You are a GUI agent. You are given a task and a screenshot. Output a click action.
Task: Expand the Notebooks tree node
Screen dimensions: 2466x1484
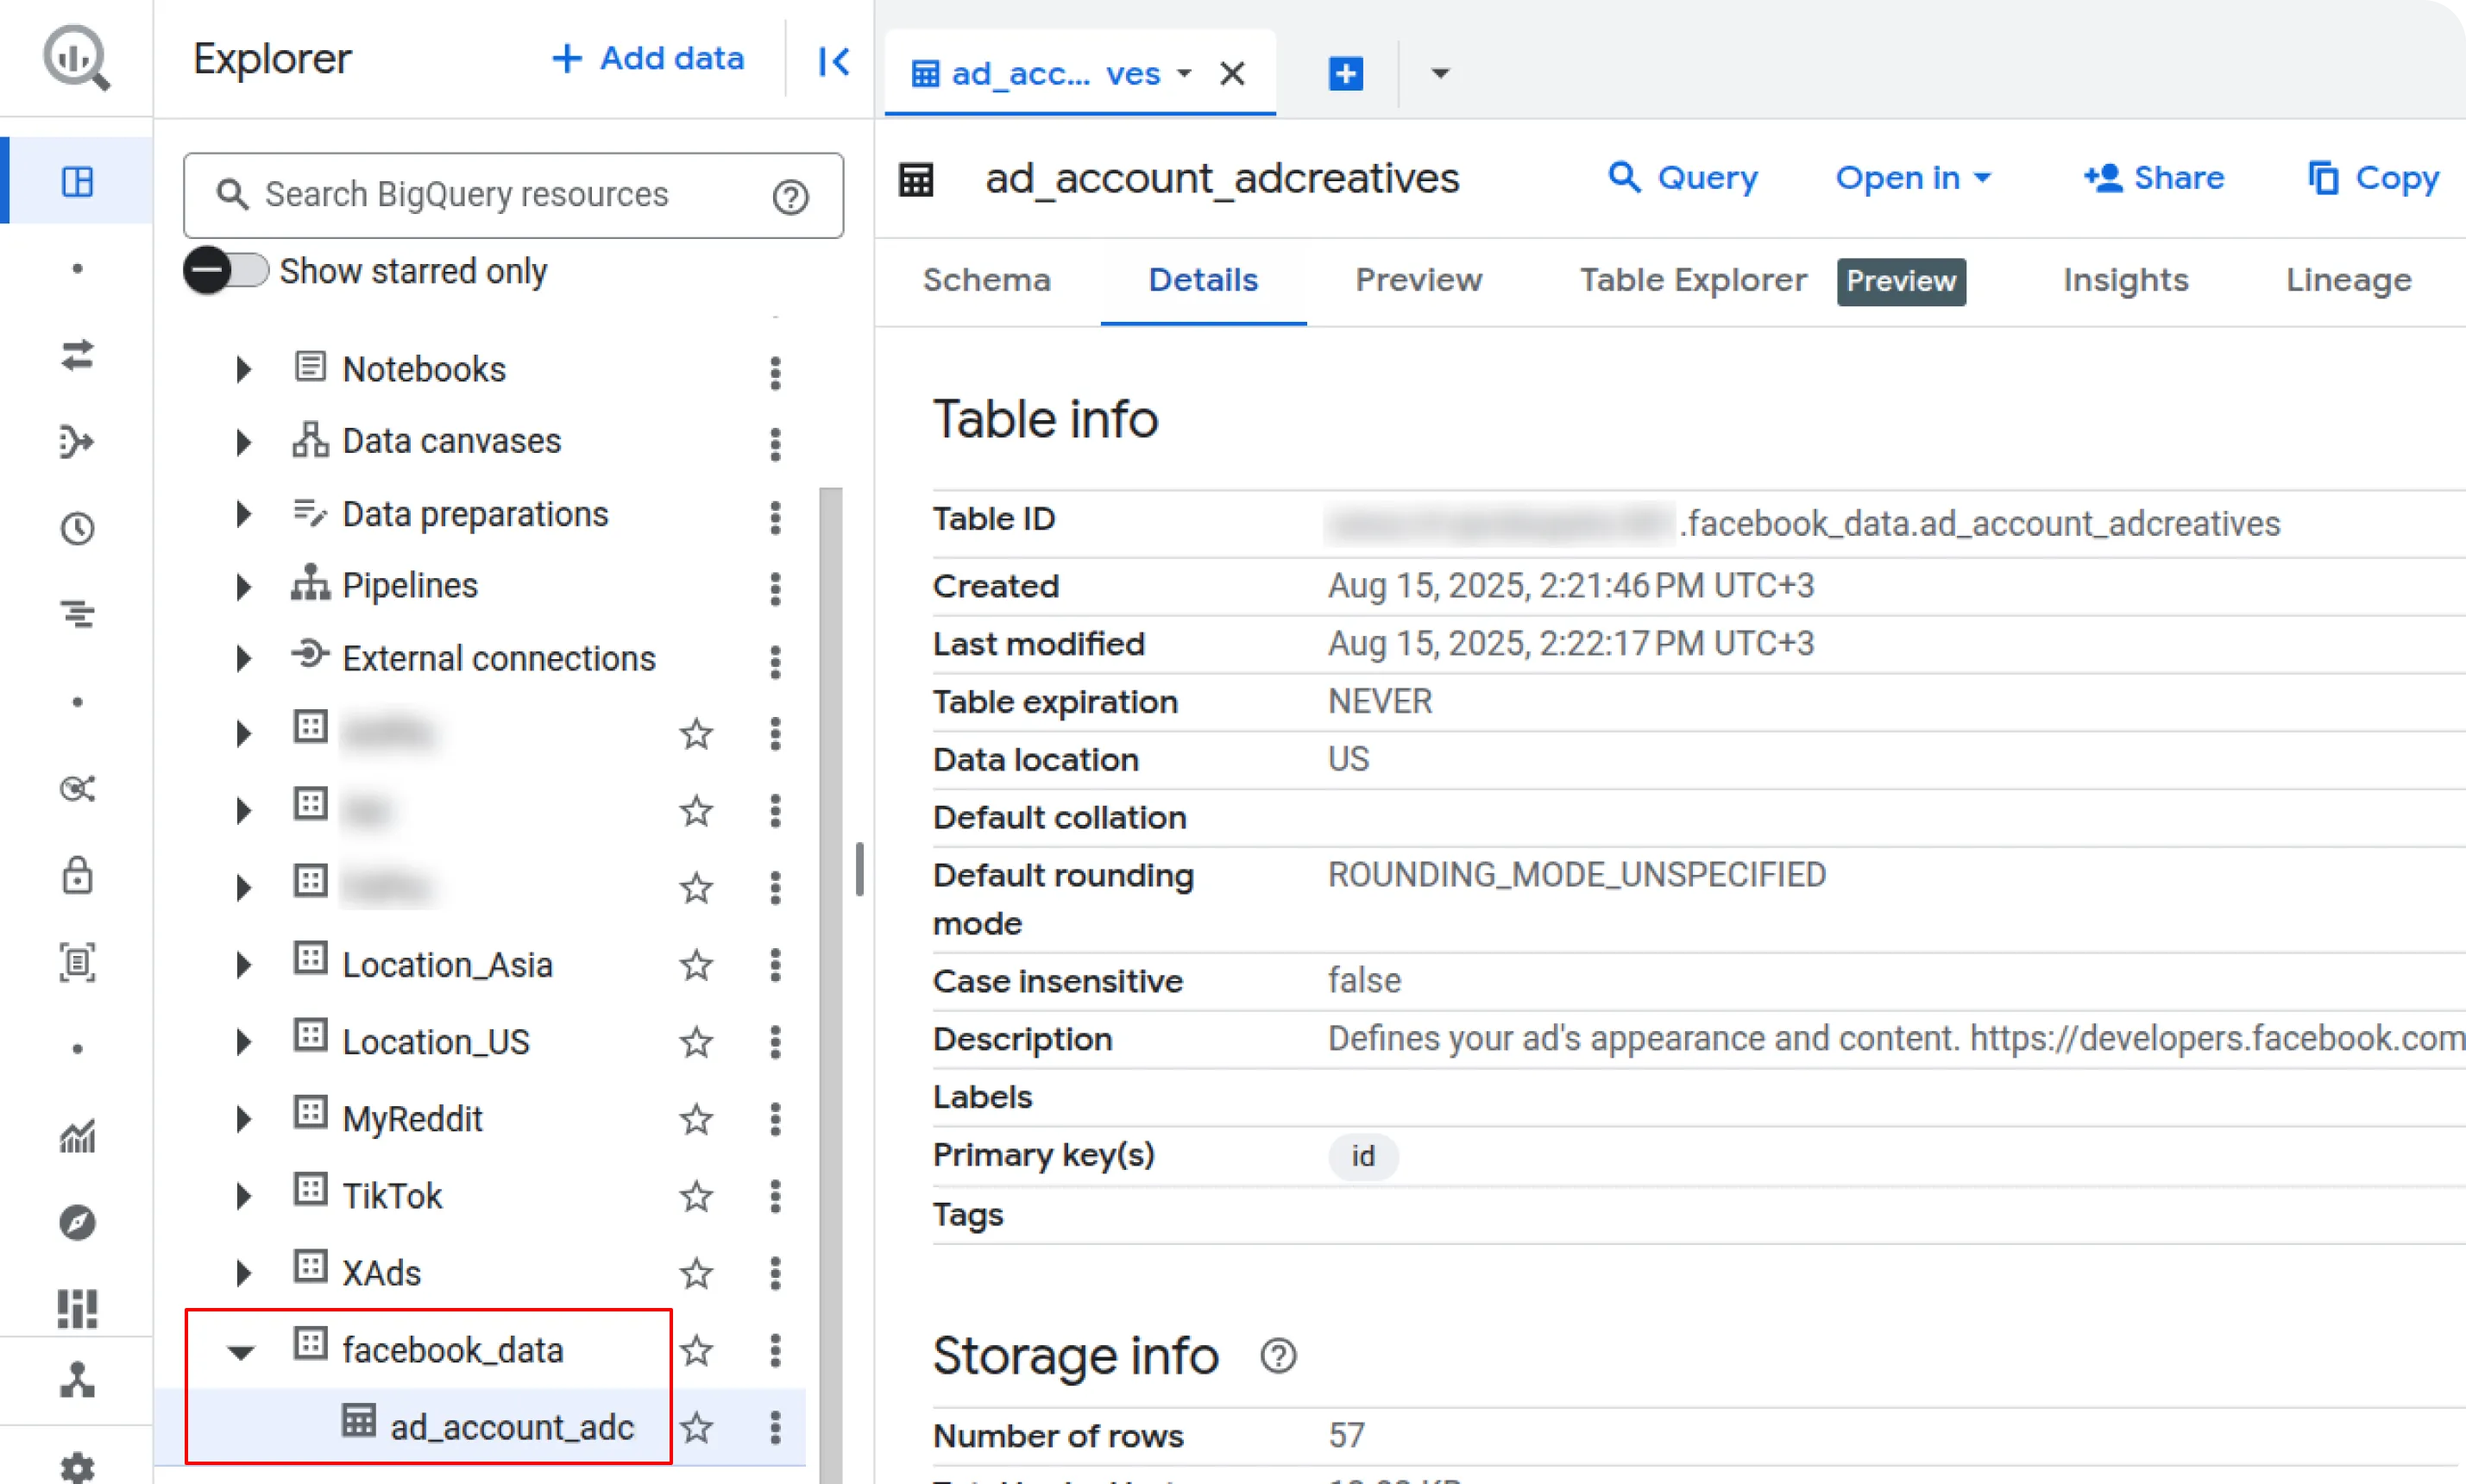pyautogui.click(x=242, y=370)
